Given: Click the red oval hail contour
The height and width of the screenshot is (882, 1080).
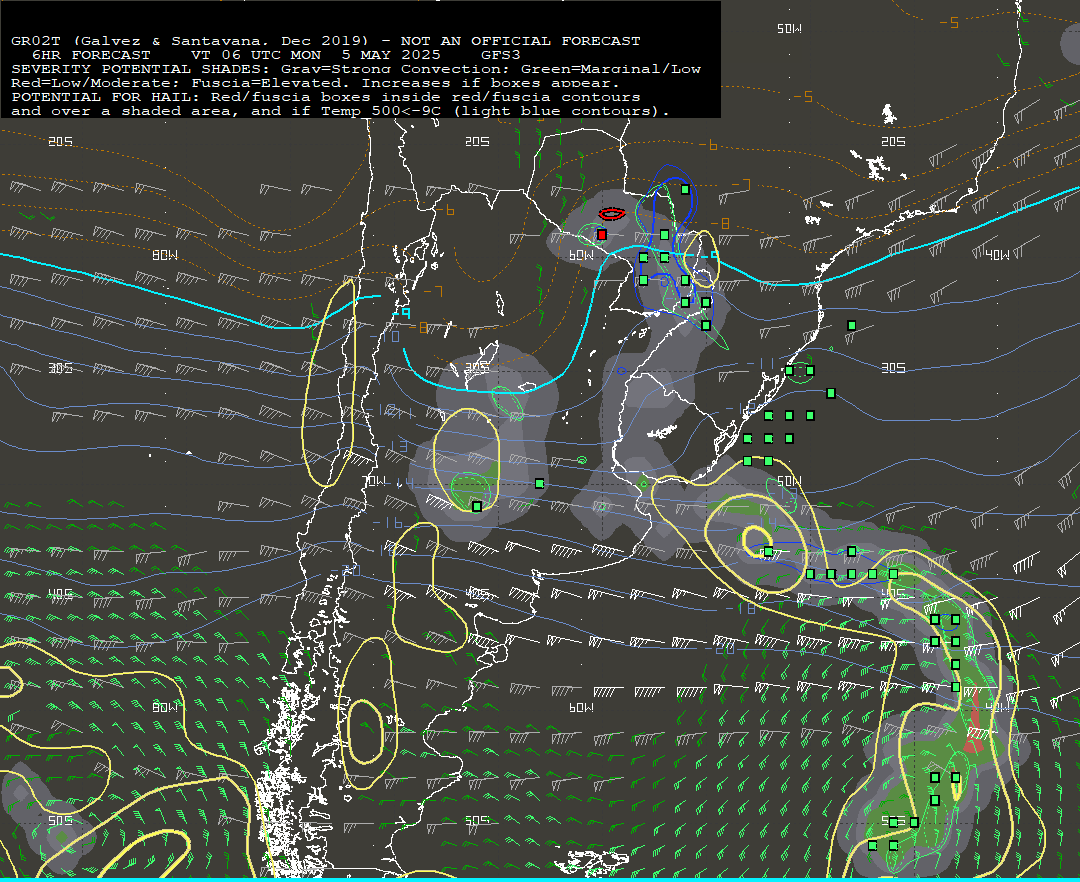Looking at the screenshot, I should click(x=612, y=214).
